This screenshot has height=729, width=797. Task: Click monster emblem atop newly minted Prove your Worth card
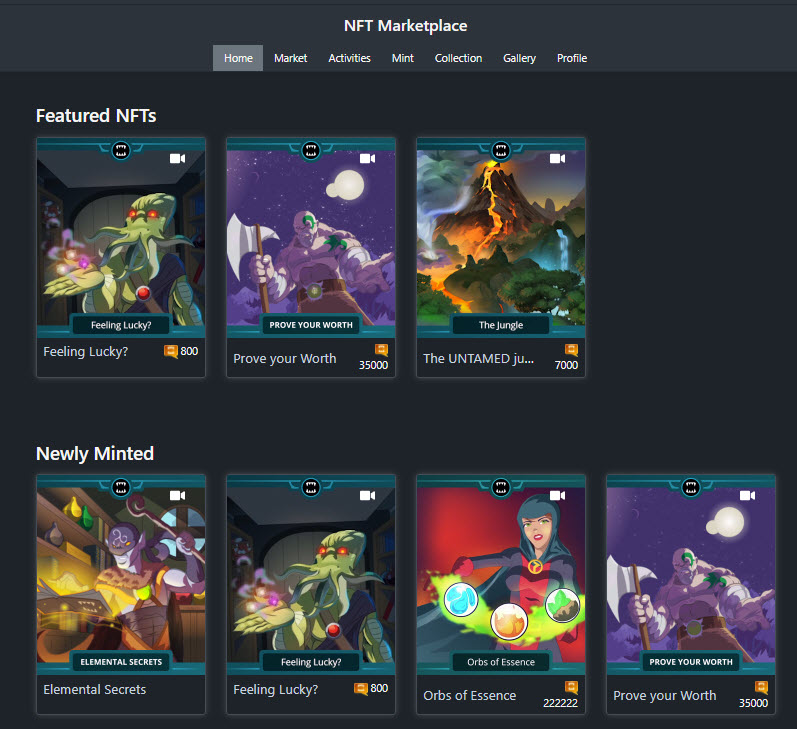[691, 488]
